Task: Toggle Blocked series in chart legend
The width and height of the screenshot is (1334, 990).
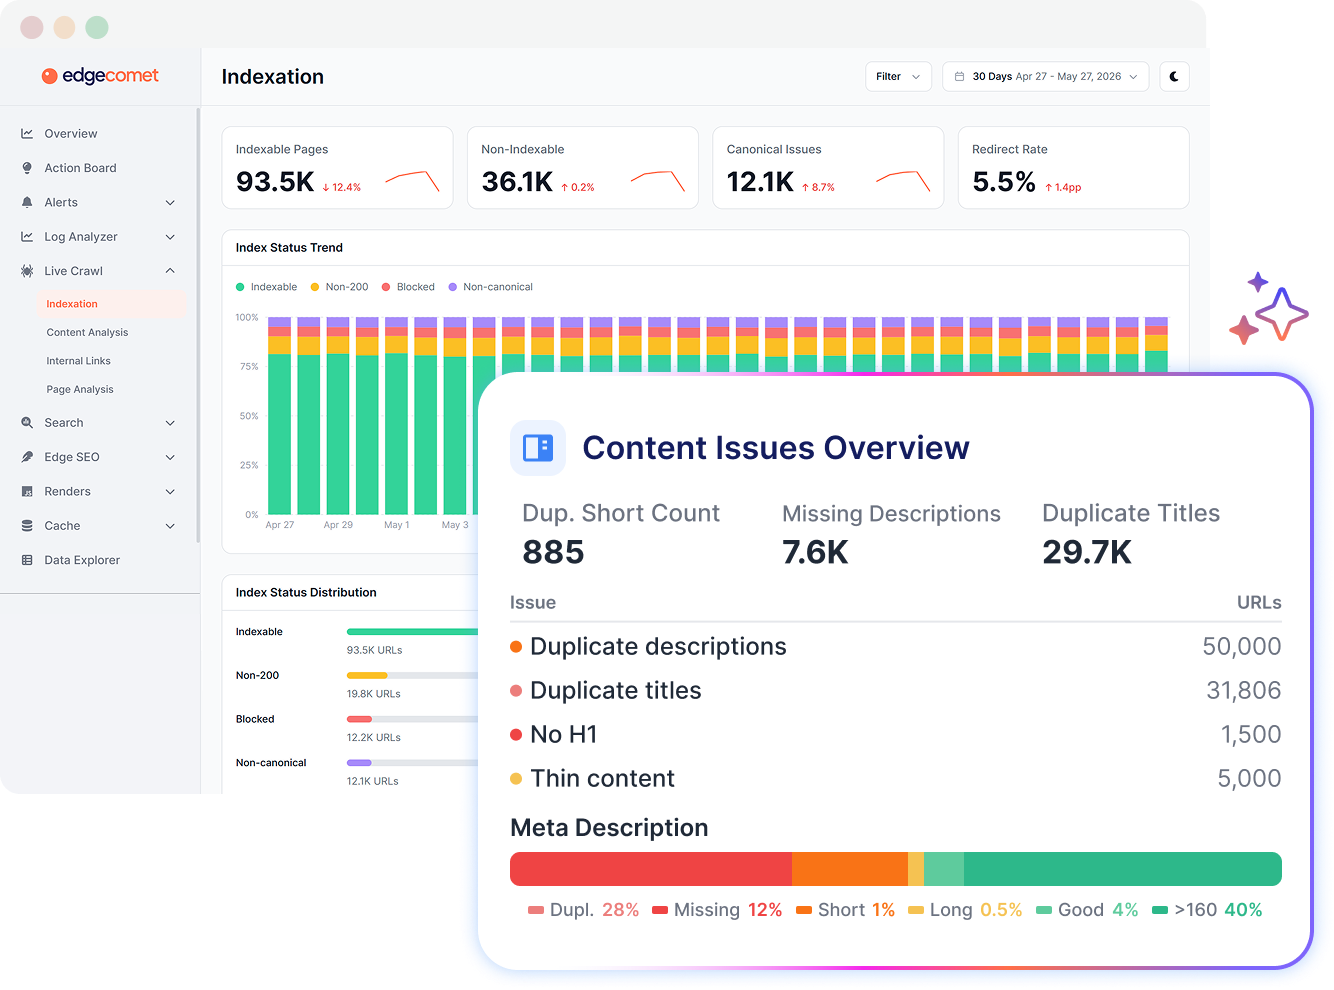Action: pyautogui.click(x=408, y=287)
